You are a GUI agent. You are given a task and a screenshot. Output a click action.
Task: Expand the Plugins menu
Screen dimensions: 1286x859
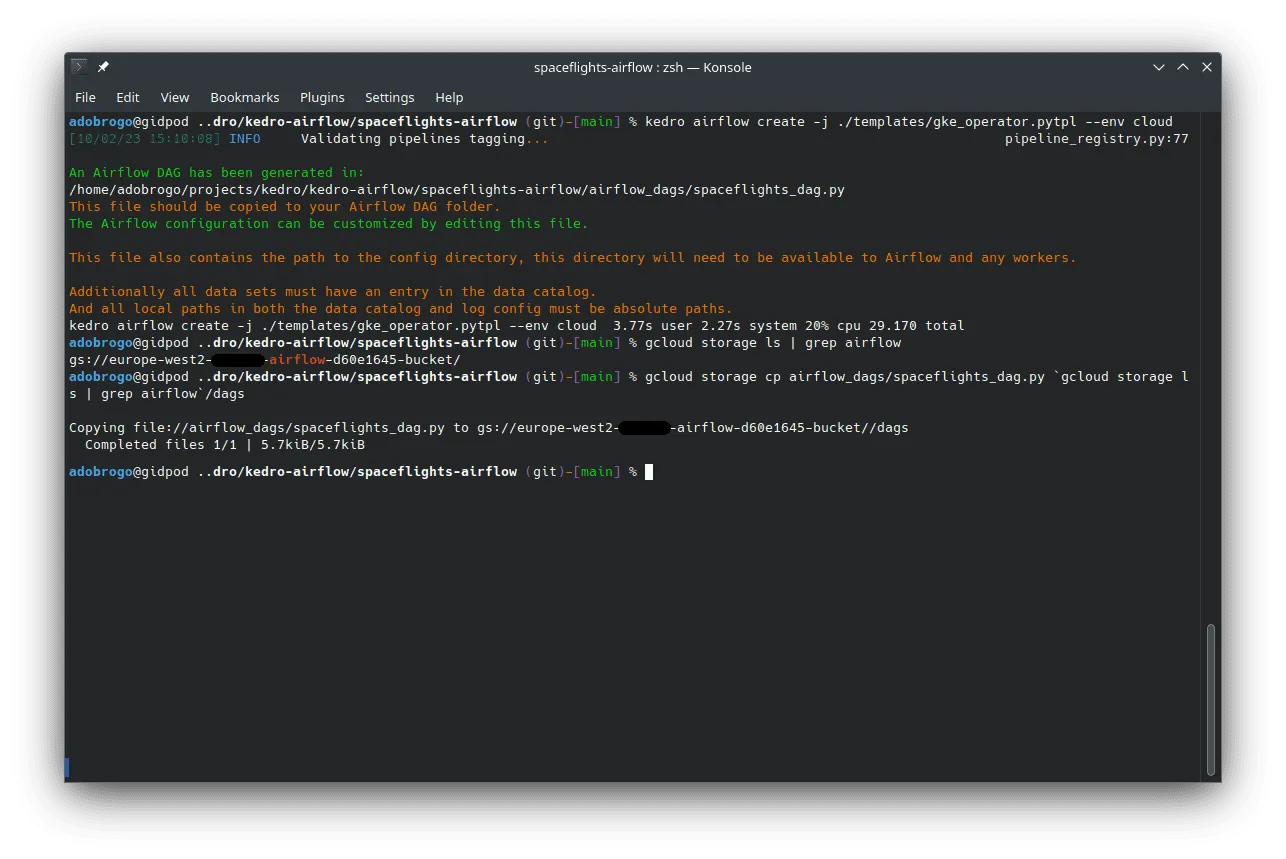tap(322, 97)
